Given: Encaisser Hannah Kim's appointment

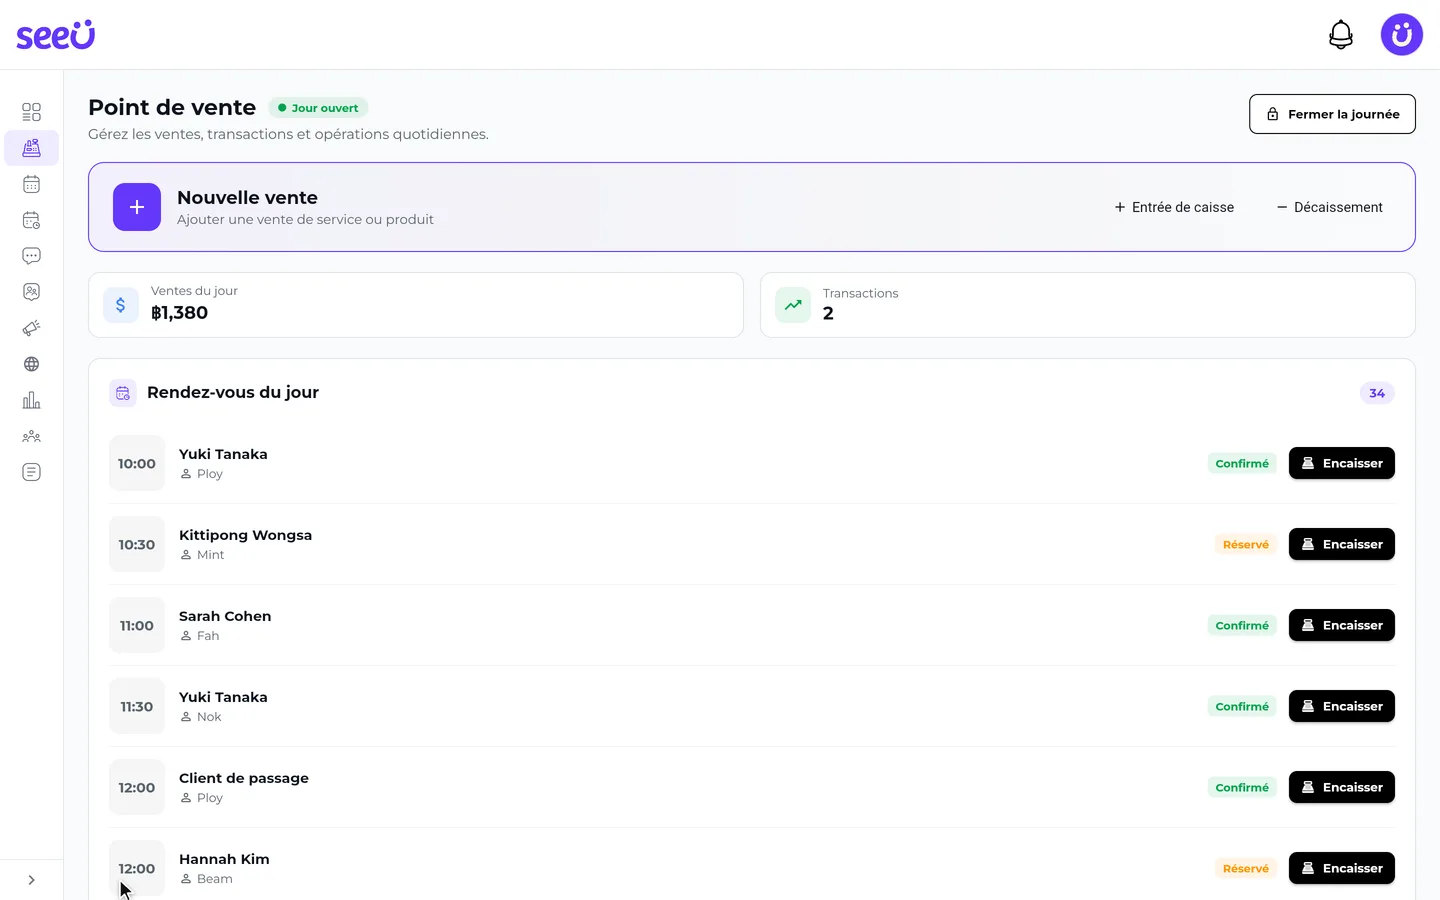Looking at the screenshot, I should [1342, 868].
